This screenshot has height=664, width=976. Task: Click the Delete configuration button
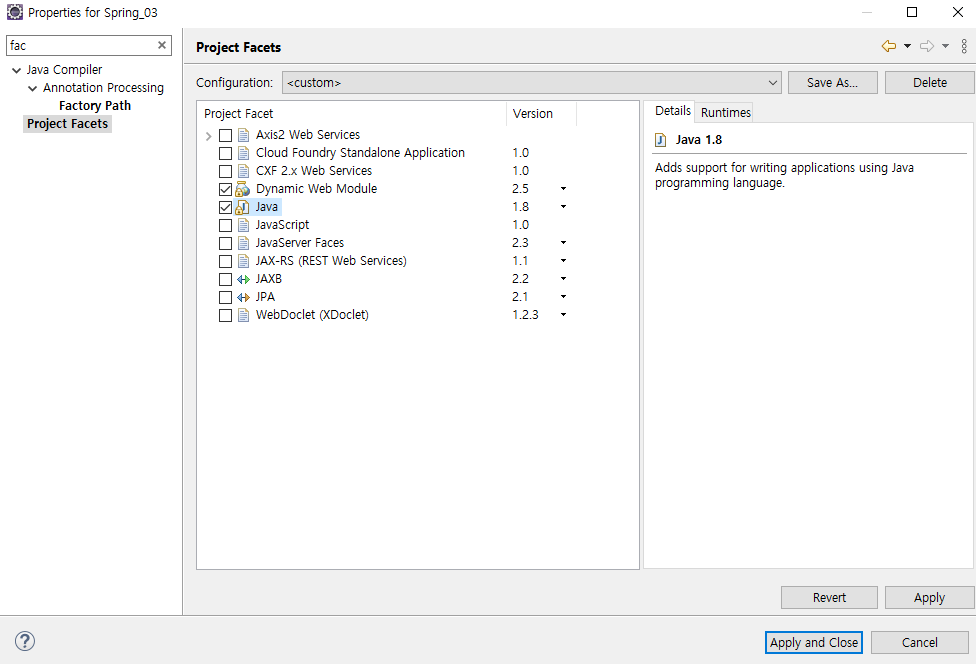(930, 82)
